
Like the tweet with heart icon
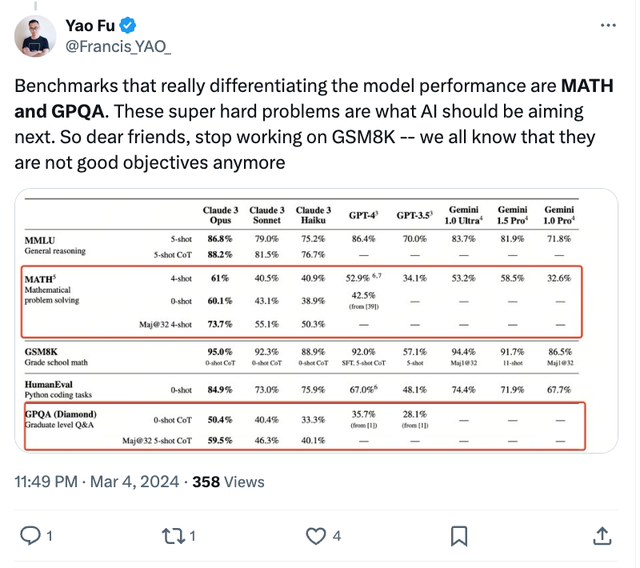click(316, 536)
